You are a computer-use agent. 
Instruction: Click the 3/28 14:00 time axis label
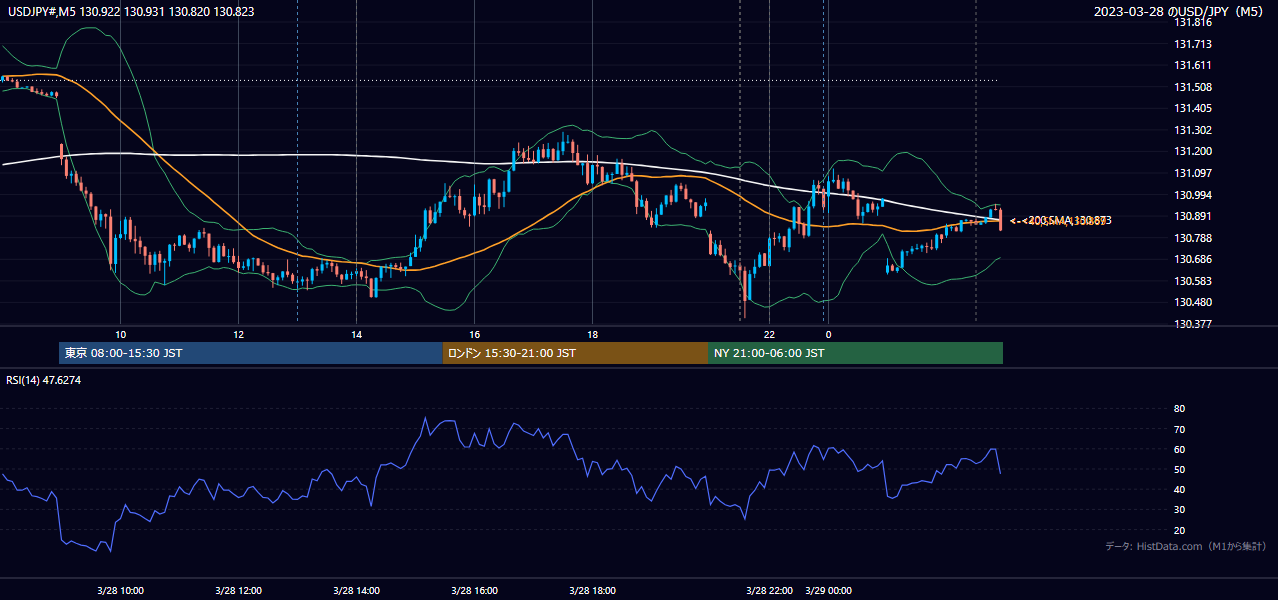pyautogui.click(x=357, y=590)
